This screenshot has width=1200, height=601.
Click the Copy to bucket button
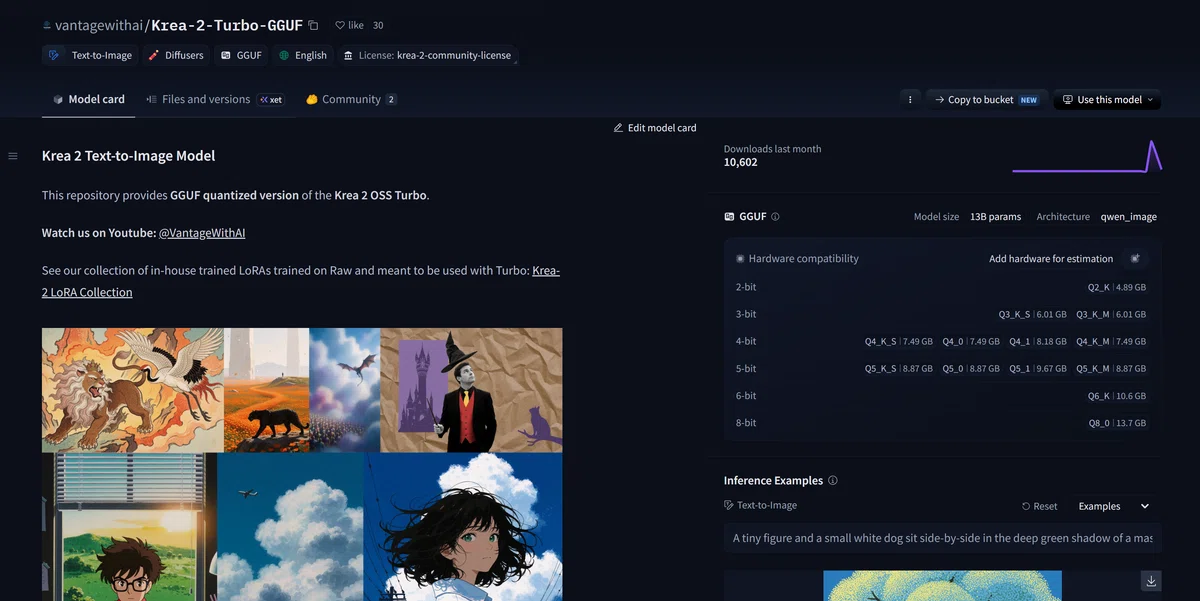pos(987,100)
